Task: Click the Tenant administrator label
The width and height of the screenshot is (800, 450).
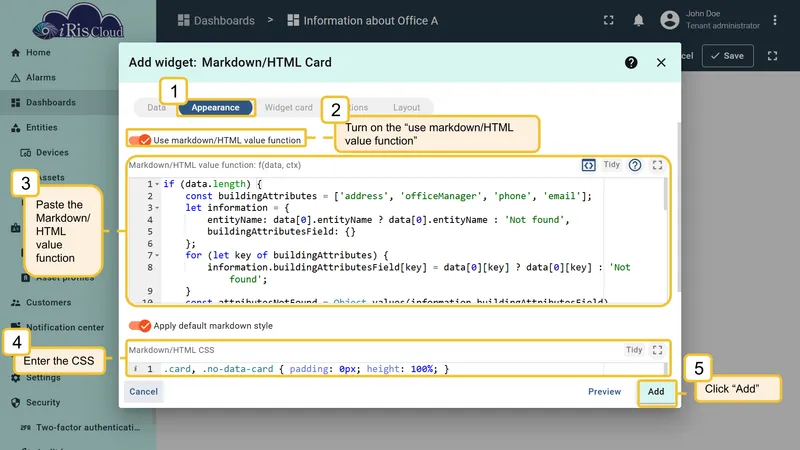Action: [722, 26]
